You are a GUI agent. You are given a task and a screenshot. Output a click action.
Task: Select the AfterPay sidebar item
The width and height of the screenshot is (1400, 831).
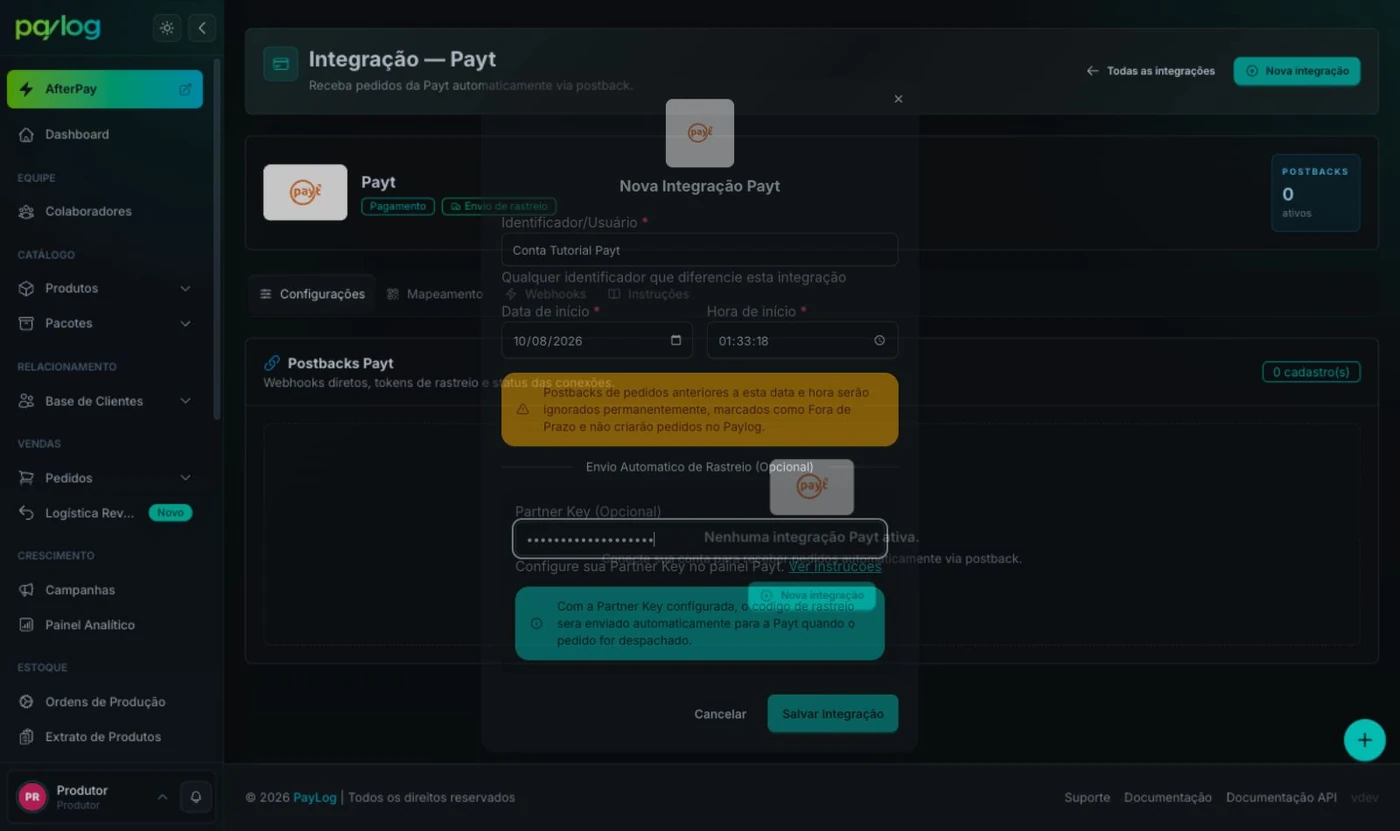coord(105,89)
